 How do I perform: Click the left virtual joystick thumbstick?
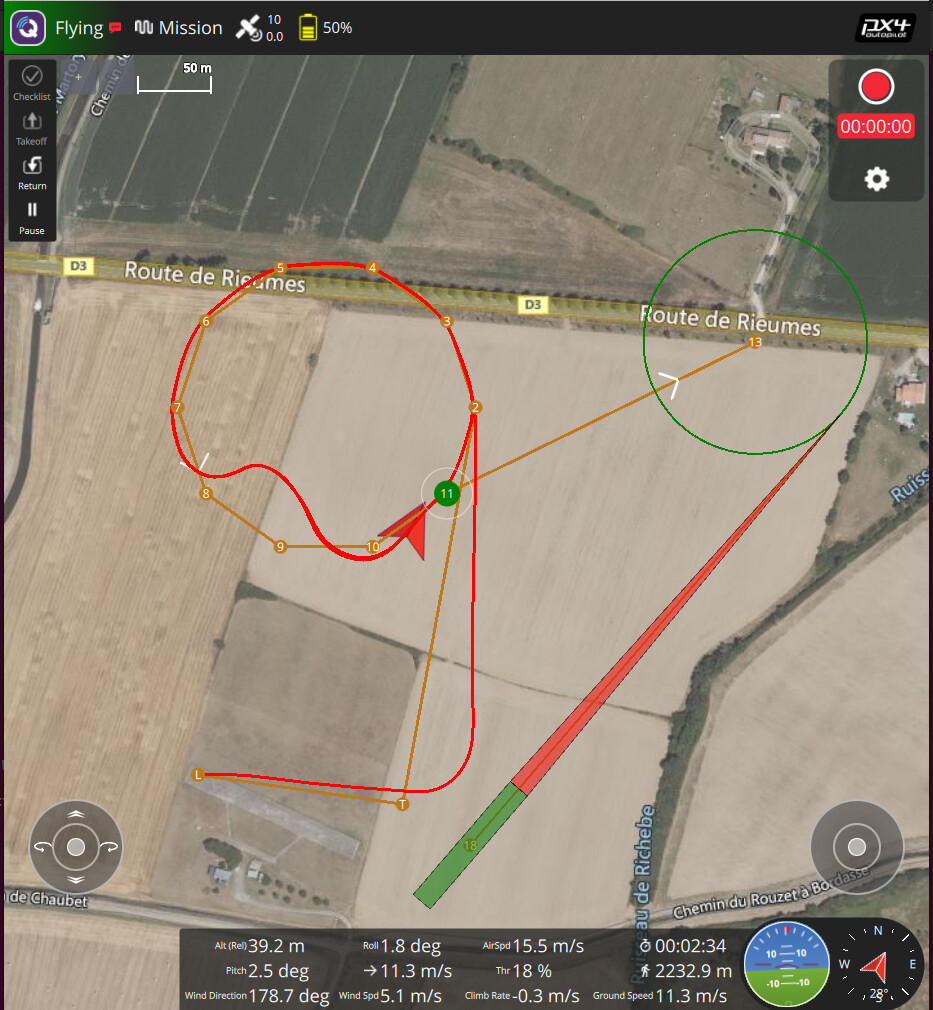point(76,846)
